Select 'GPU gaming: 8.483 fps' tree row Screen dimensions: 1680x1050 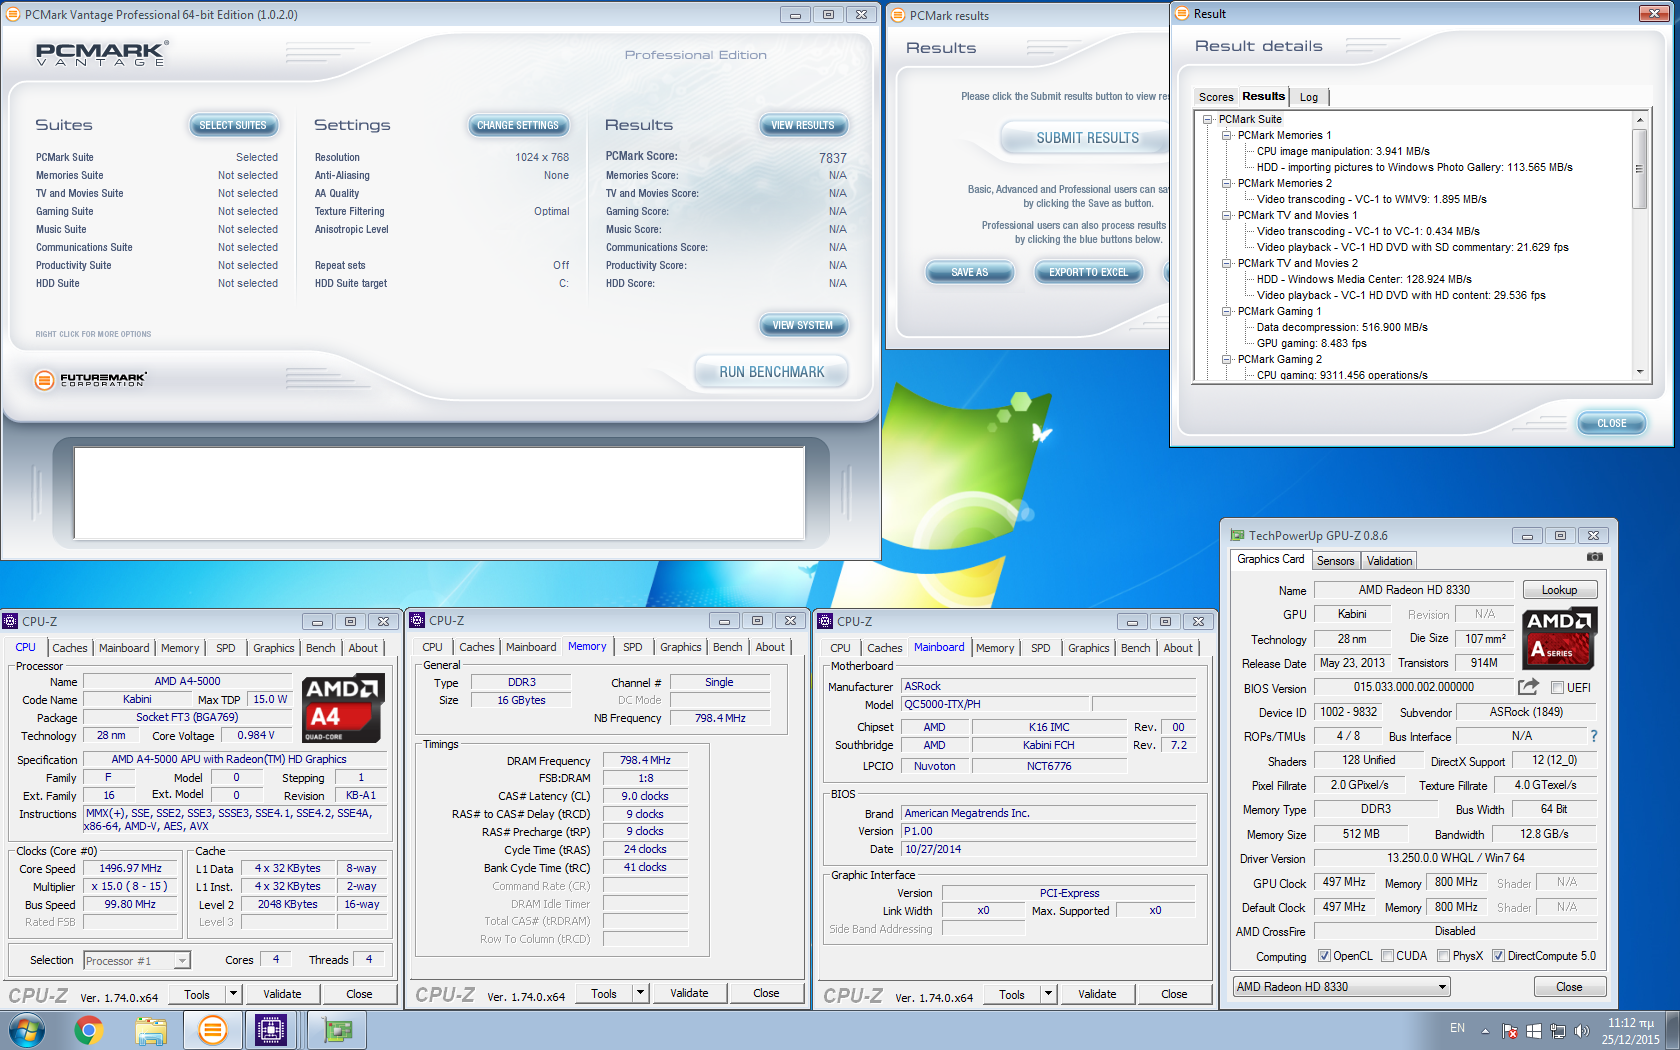pos(1312,343)
